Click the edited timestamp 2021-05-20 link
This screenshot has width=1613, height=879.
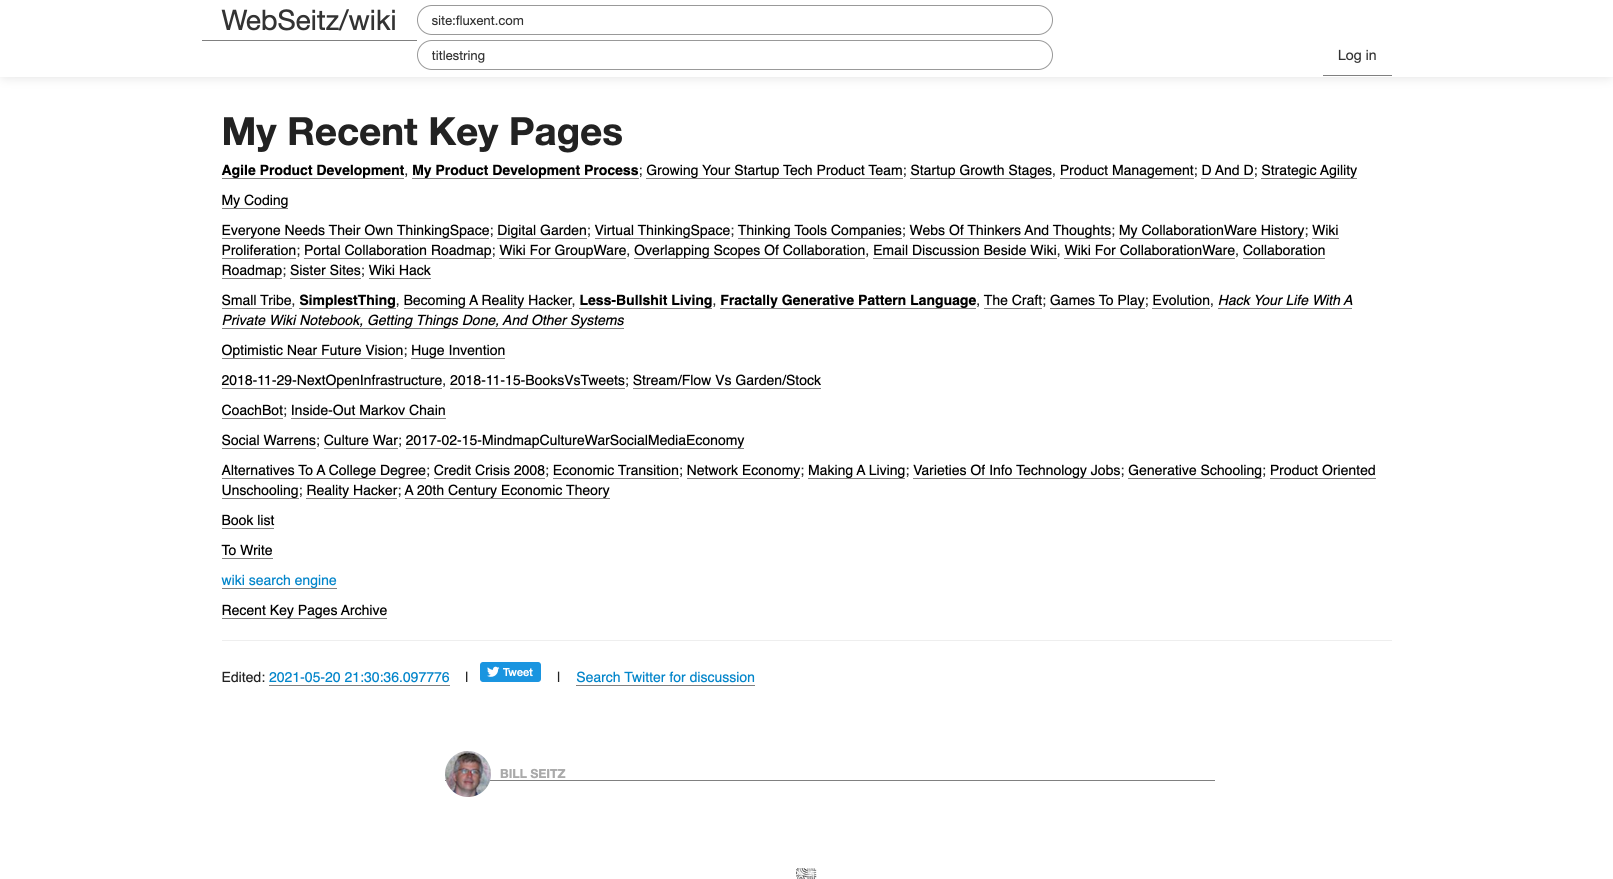tap(359, 677)
